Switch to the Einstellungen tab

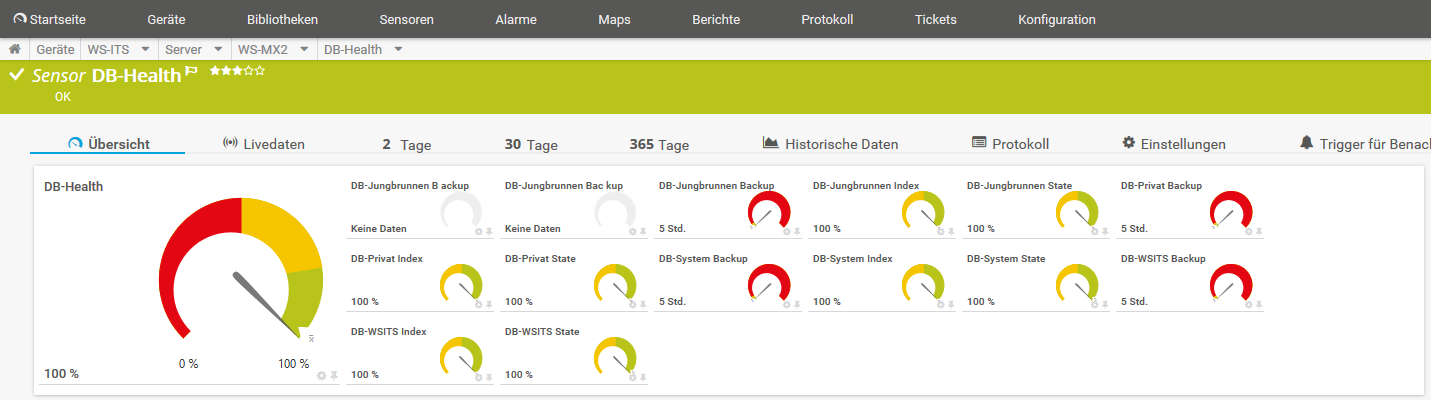coord(1174,144)
